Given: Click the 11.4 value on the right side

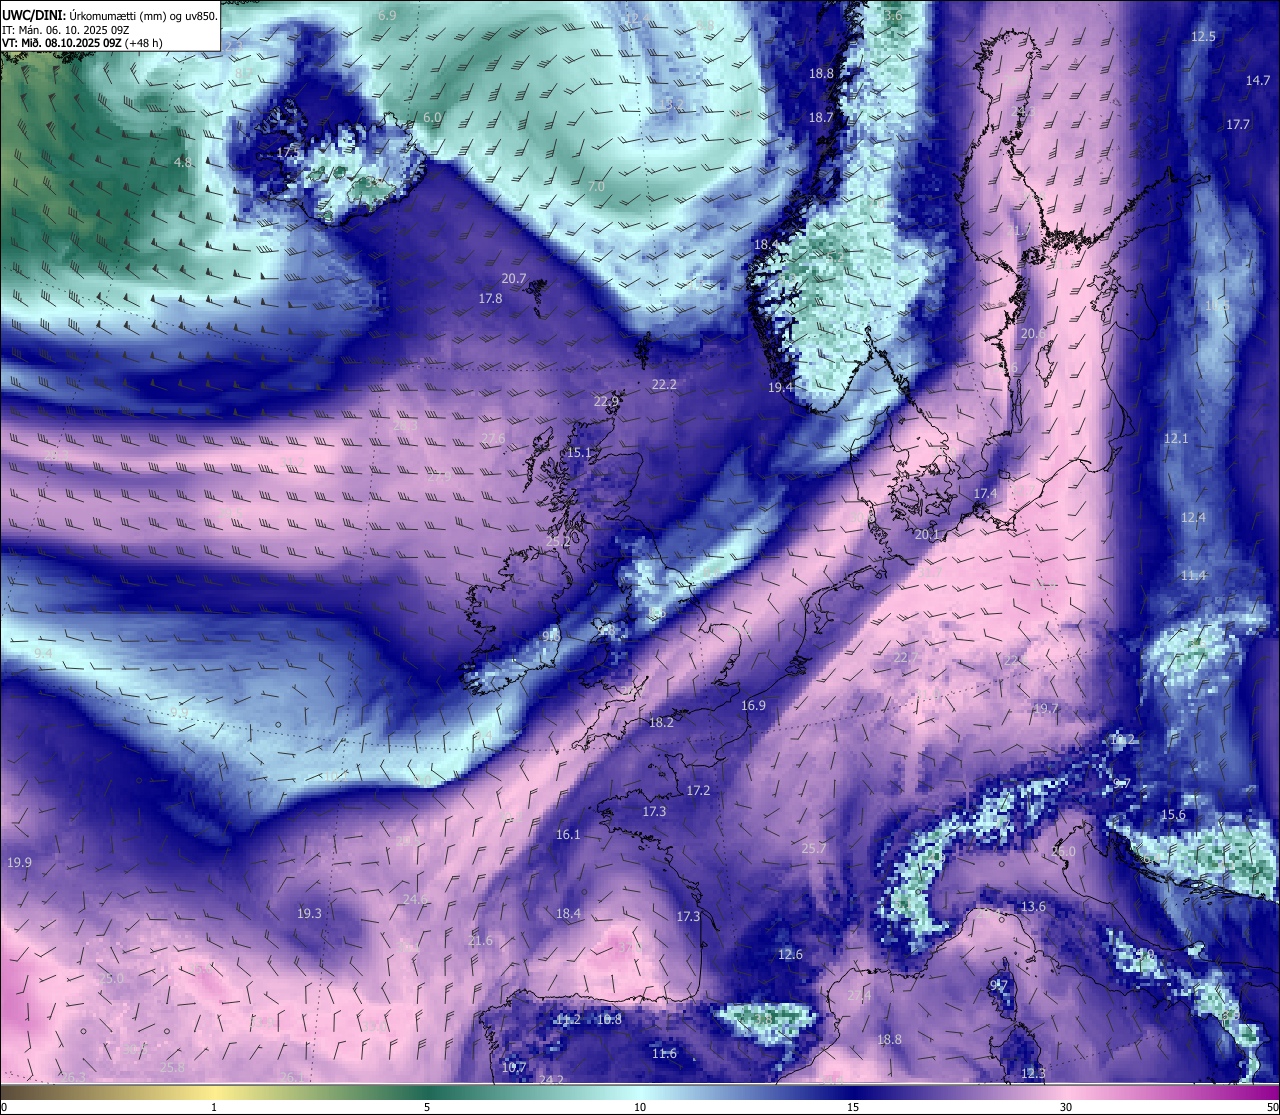Looking at the screenshot, I should coord(1193,575).
